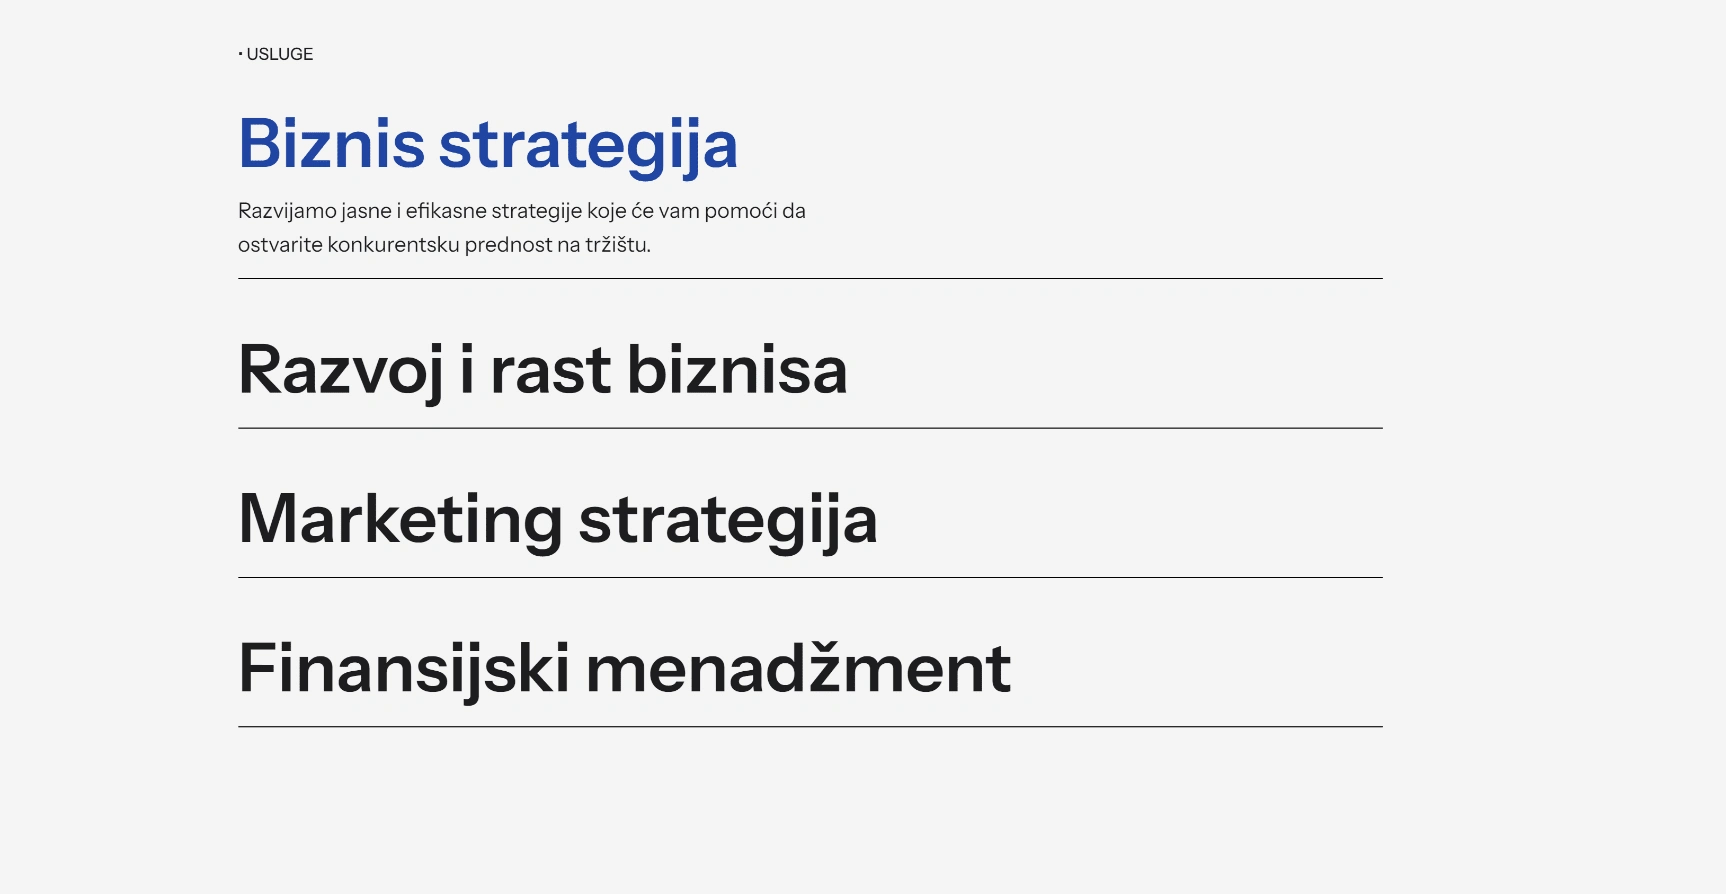1726x894 pixels.
Task: Open the Finansijski menadžment accordion item
Action: (624, 668)
